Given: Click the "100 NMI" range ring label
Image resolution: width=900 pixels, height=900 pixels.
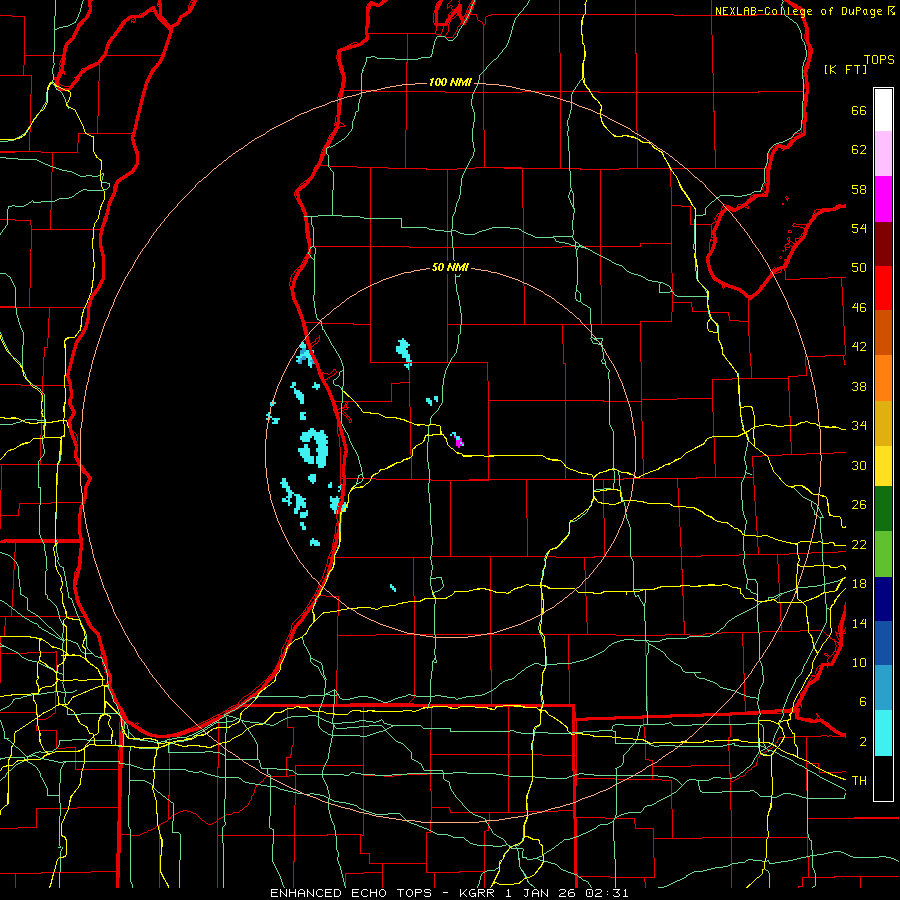Looking at the screenshot, I should pos(450,82).
